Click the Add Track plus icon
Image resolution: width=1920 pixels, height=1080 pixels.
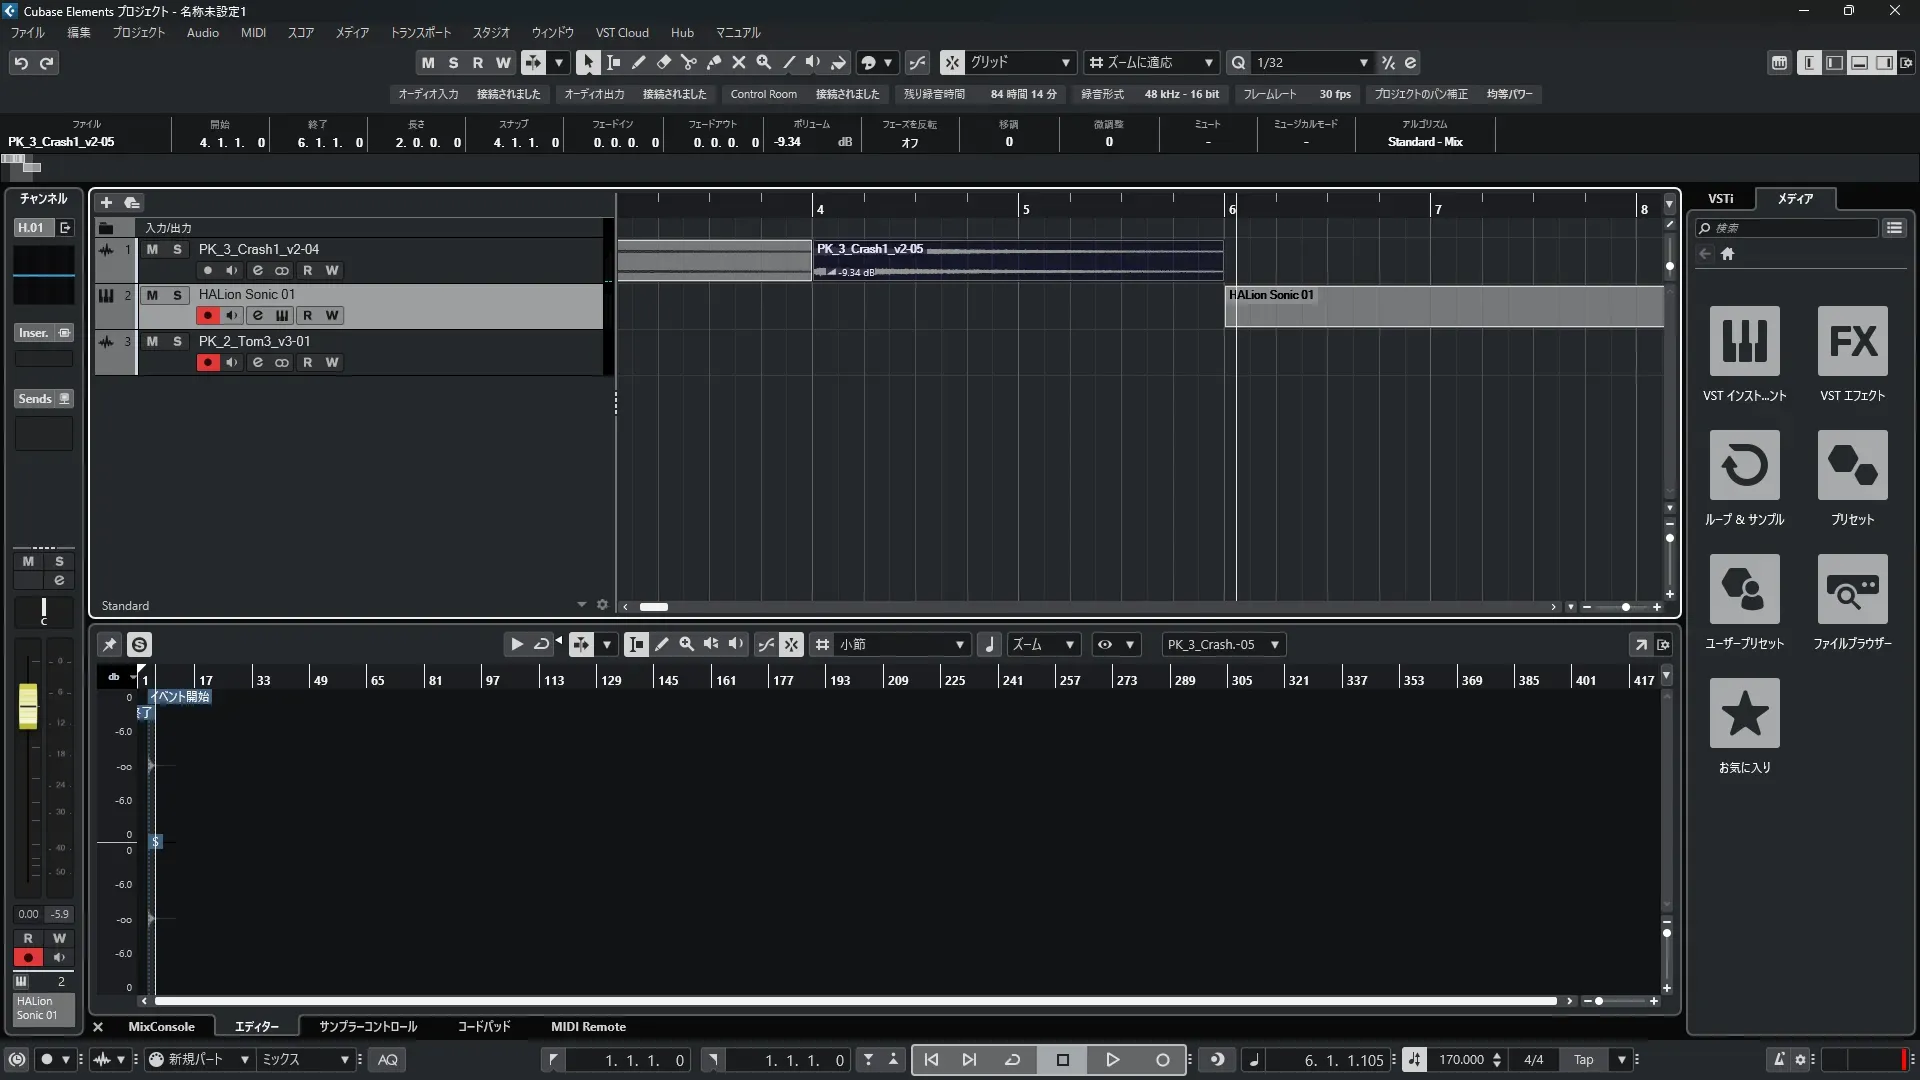point(106,202)
